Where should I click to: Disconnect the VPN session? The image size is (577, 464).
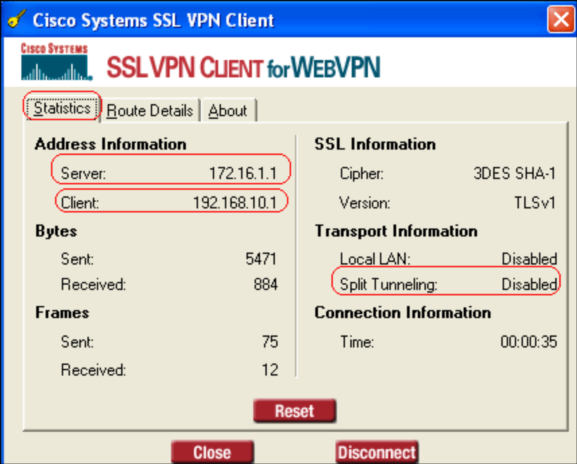point(377,452)
